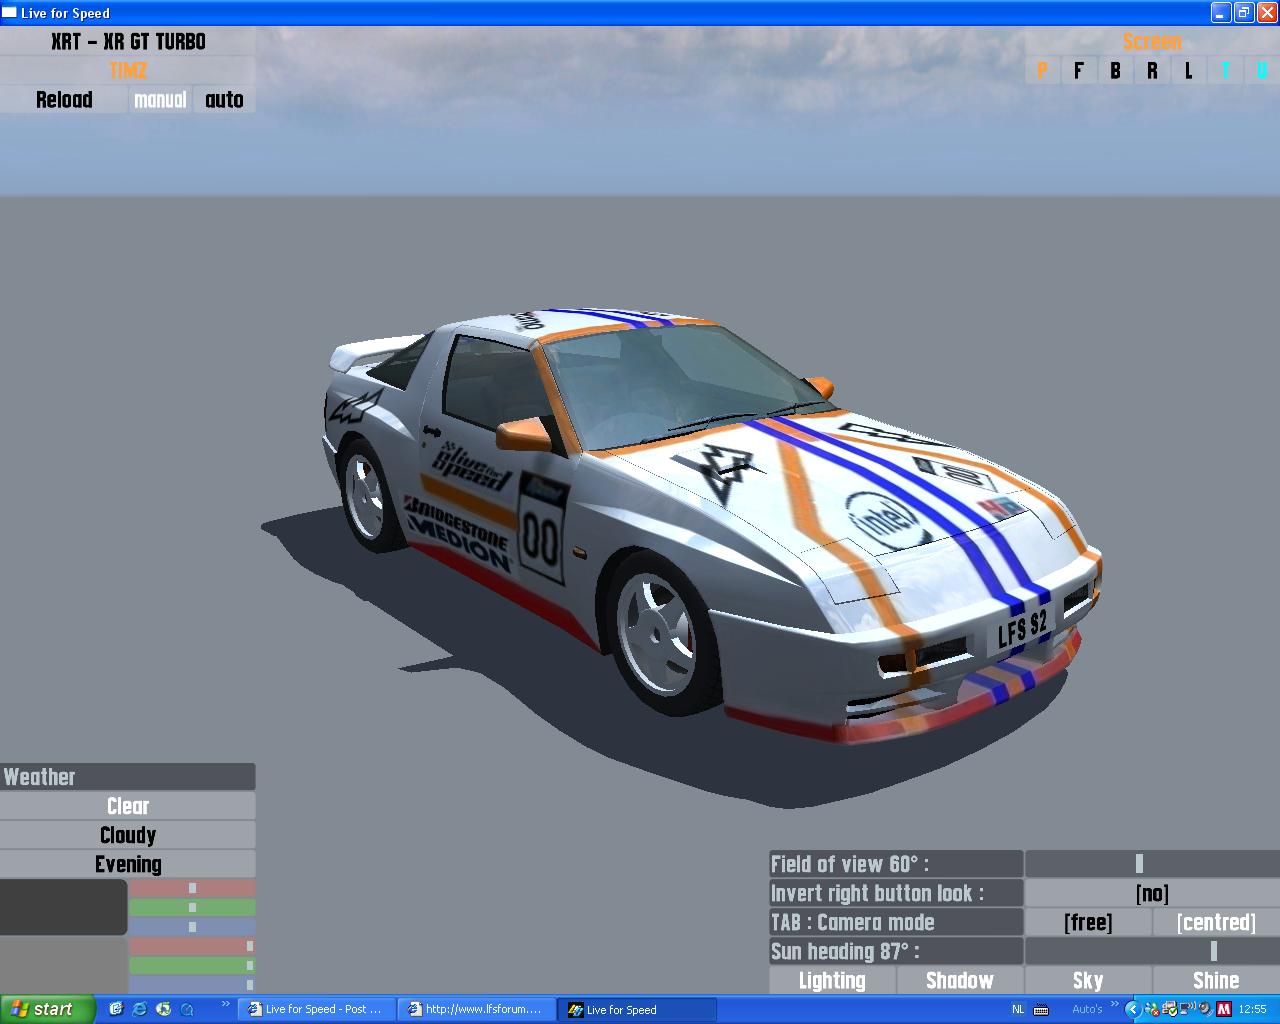Image resolution: width=1280 pixels, height=1024 pixels.
Task: Open the Shine settings tab
Action: tap(1216, 980)
